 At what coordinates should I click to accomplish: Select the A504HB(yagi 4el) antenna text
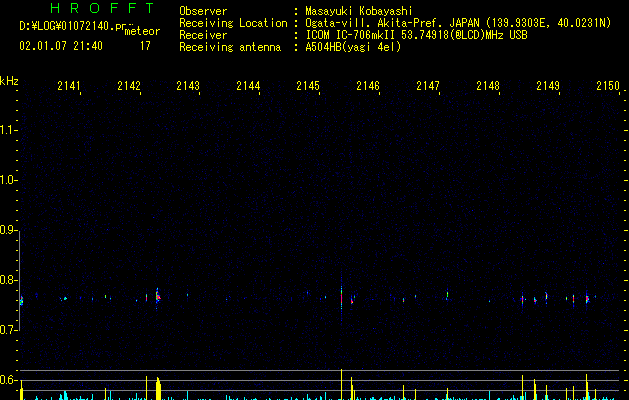353,47
